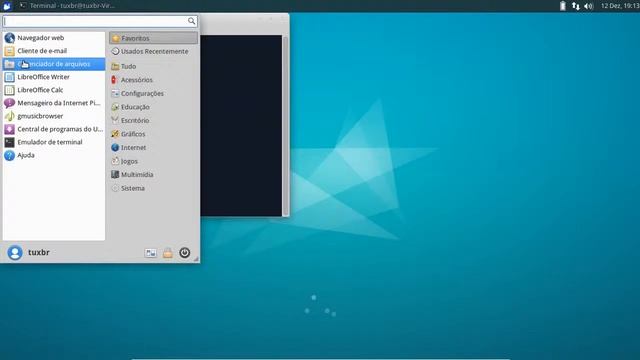Image resolution: width=640 pixels, height=360 pixels.
Task: Click the Cliente de e-mail icon
Action: pos(9,51)
